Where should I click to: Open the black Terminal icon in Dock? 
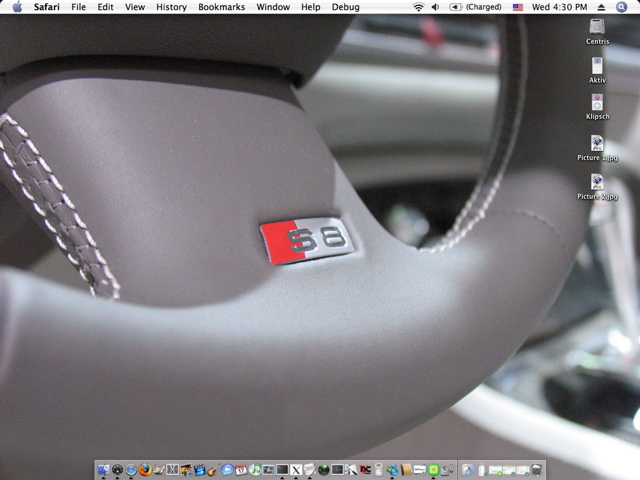(282, 470)
